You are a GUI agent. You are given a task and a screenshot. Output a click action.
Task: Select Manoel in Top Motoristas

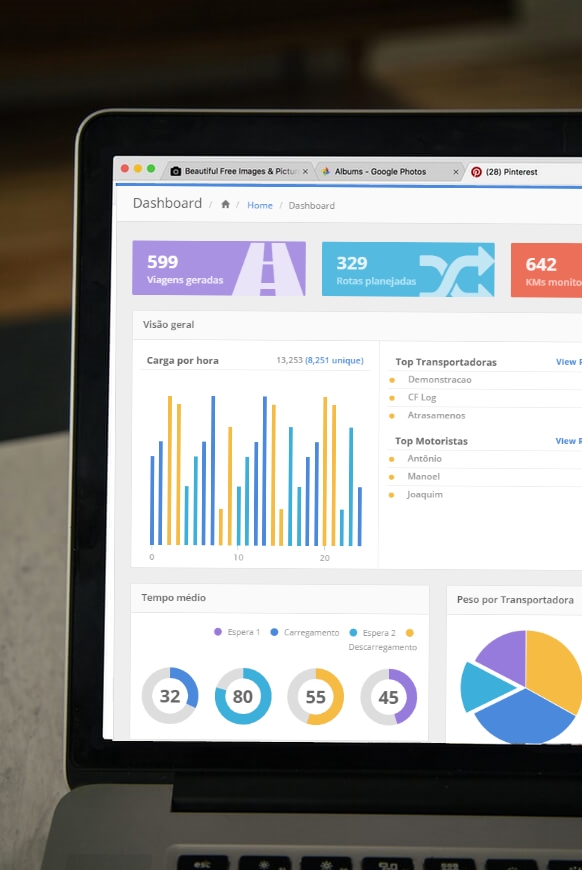coord(423,476)
